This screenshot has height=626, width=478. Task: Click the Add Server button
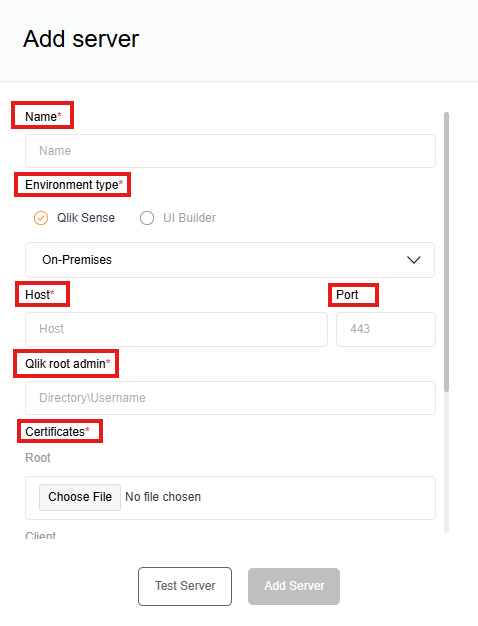[x=294, y=586]
